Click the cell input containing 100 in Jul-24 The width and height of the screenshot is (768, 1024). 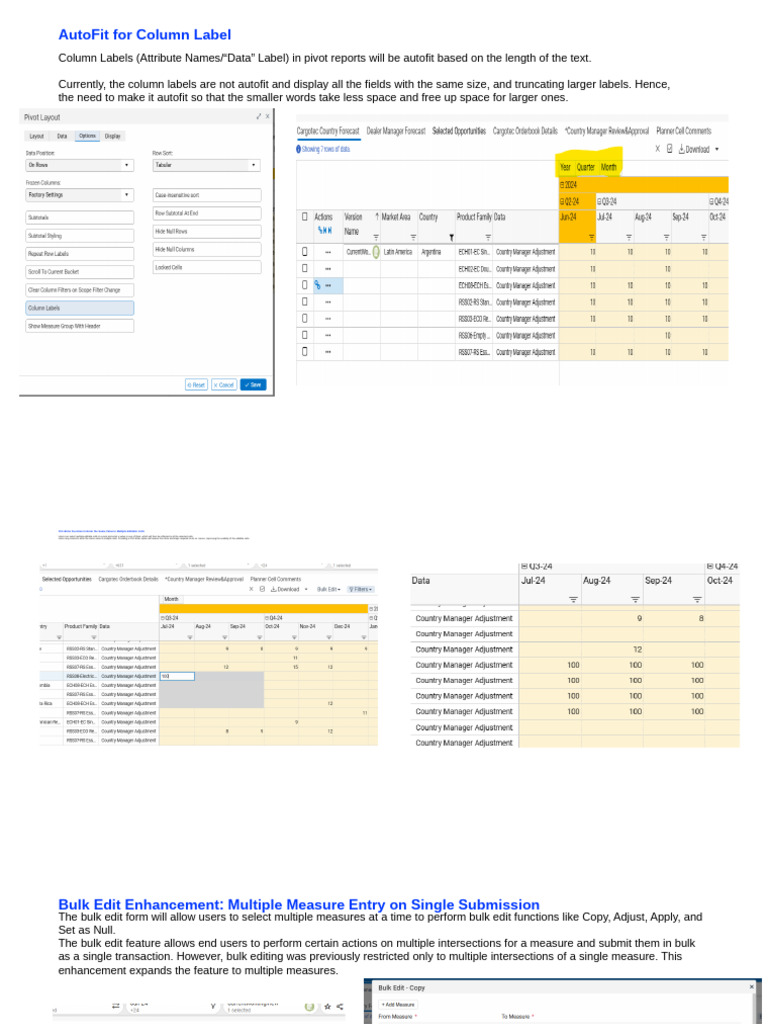click(x=177, y=676)
